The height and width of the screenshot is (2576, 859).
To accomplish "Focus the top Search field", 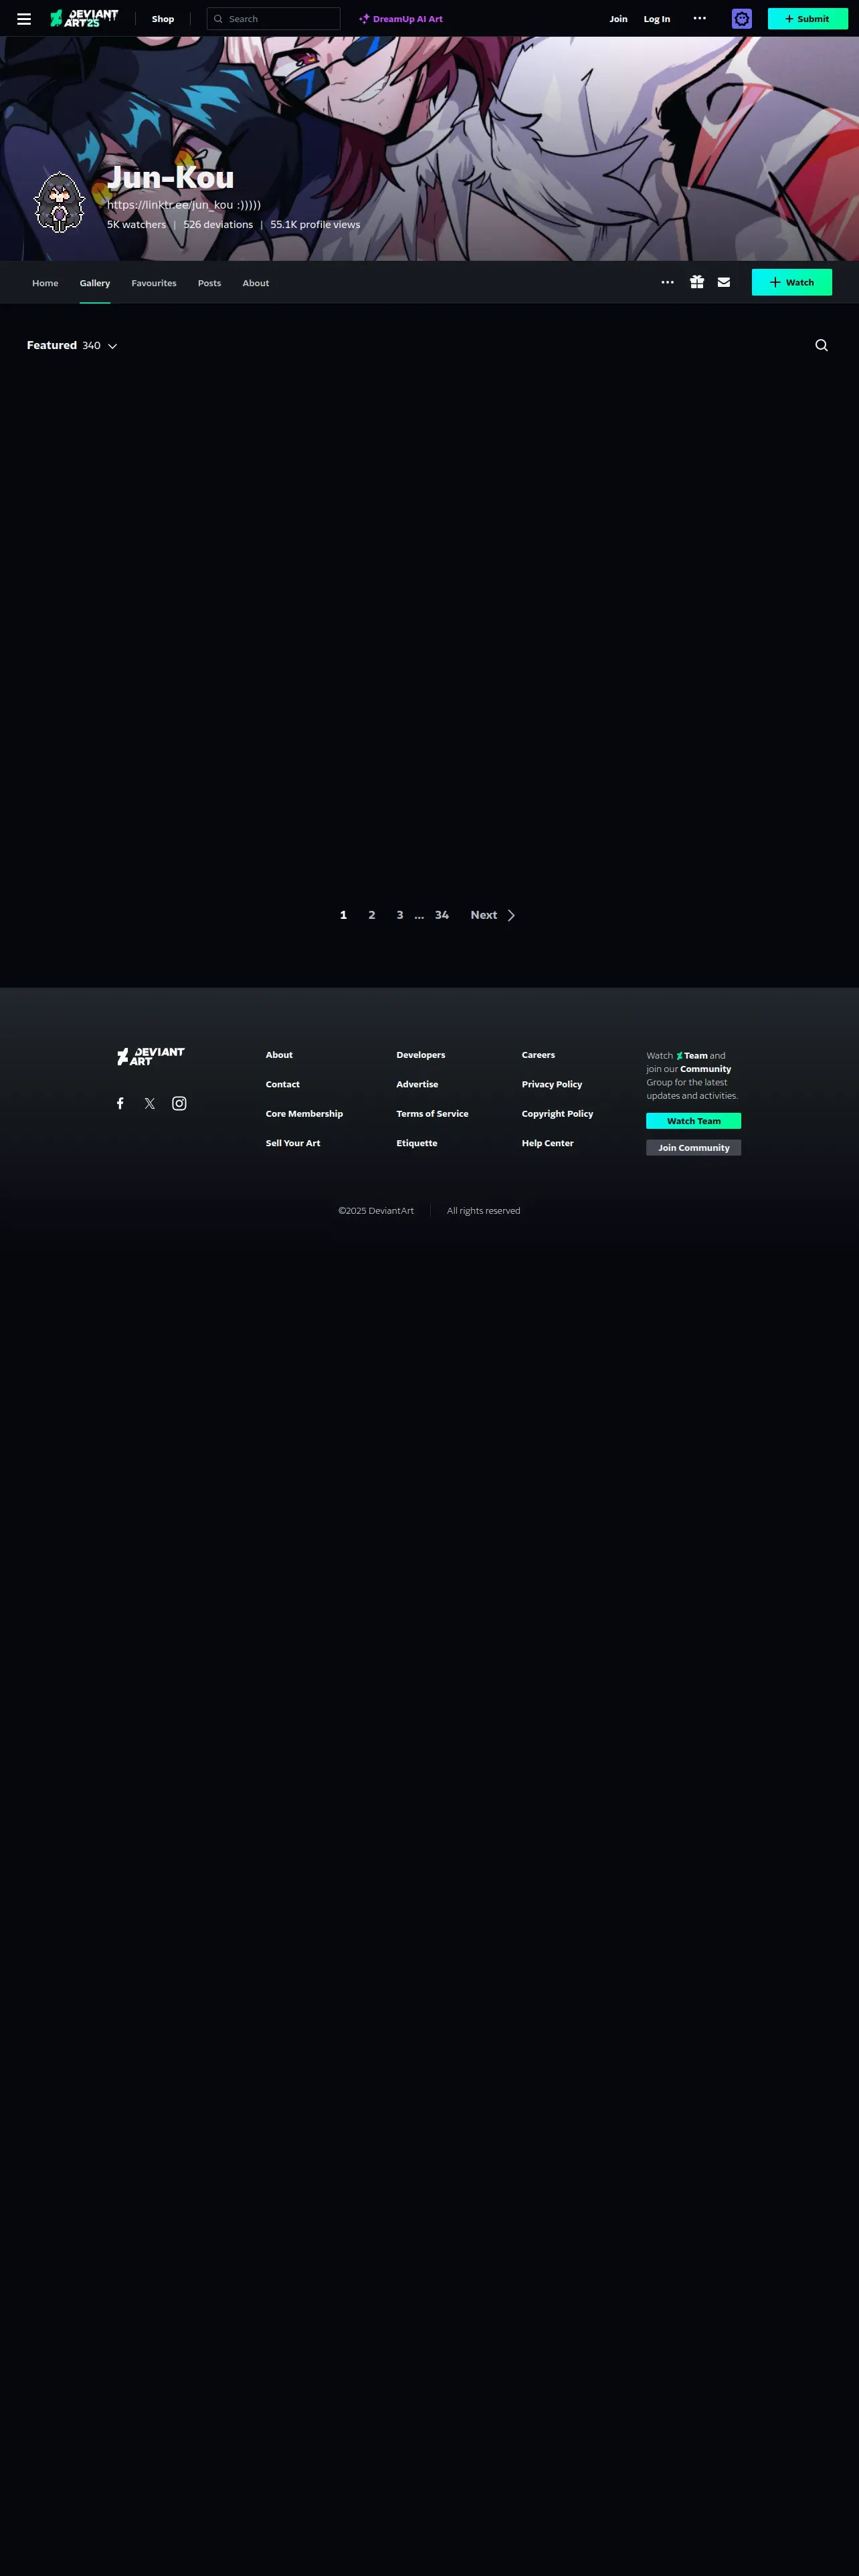I will coord(273,19).
